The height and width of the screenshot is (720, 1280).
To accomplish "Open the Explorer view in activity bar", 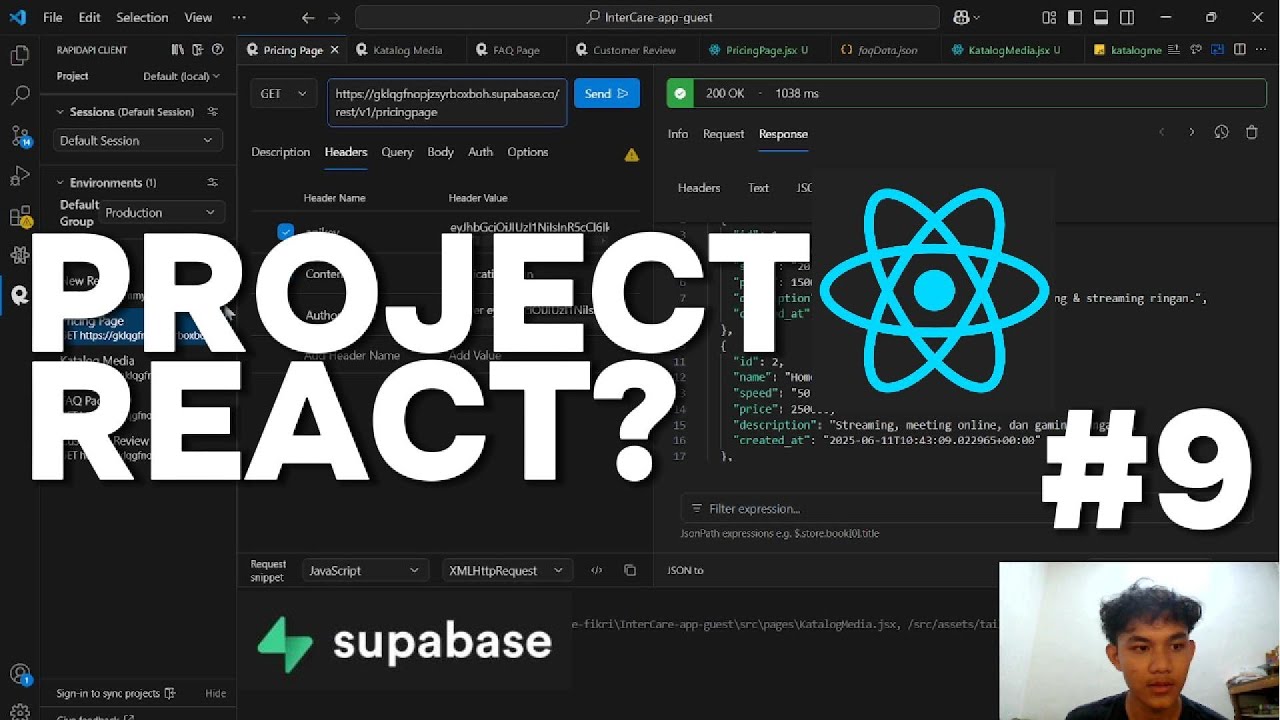I will click(19, 56).
